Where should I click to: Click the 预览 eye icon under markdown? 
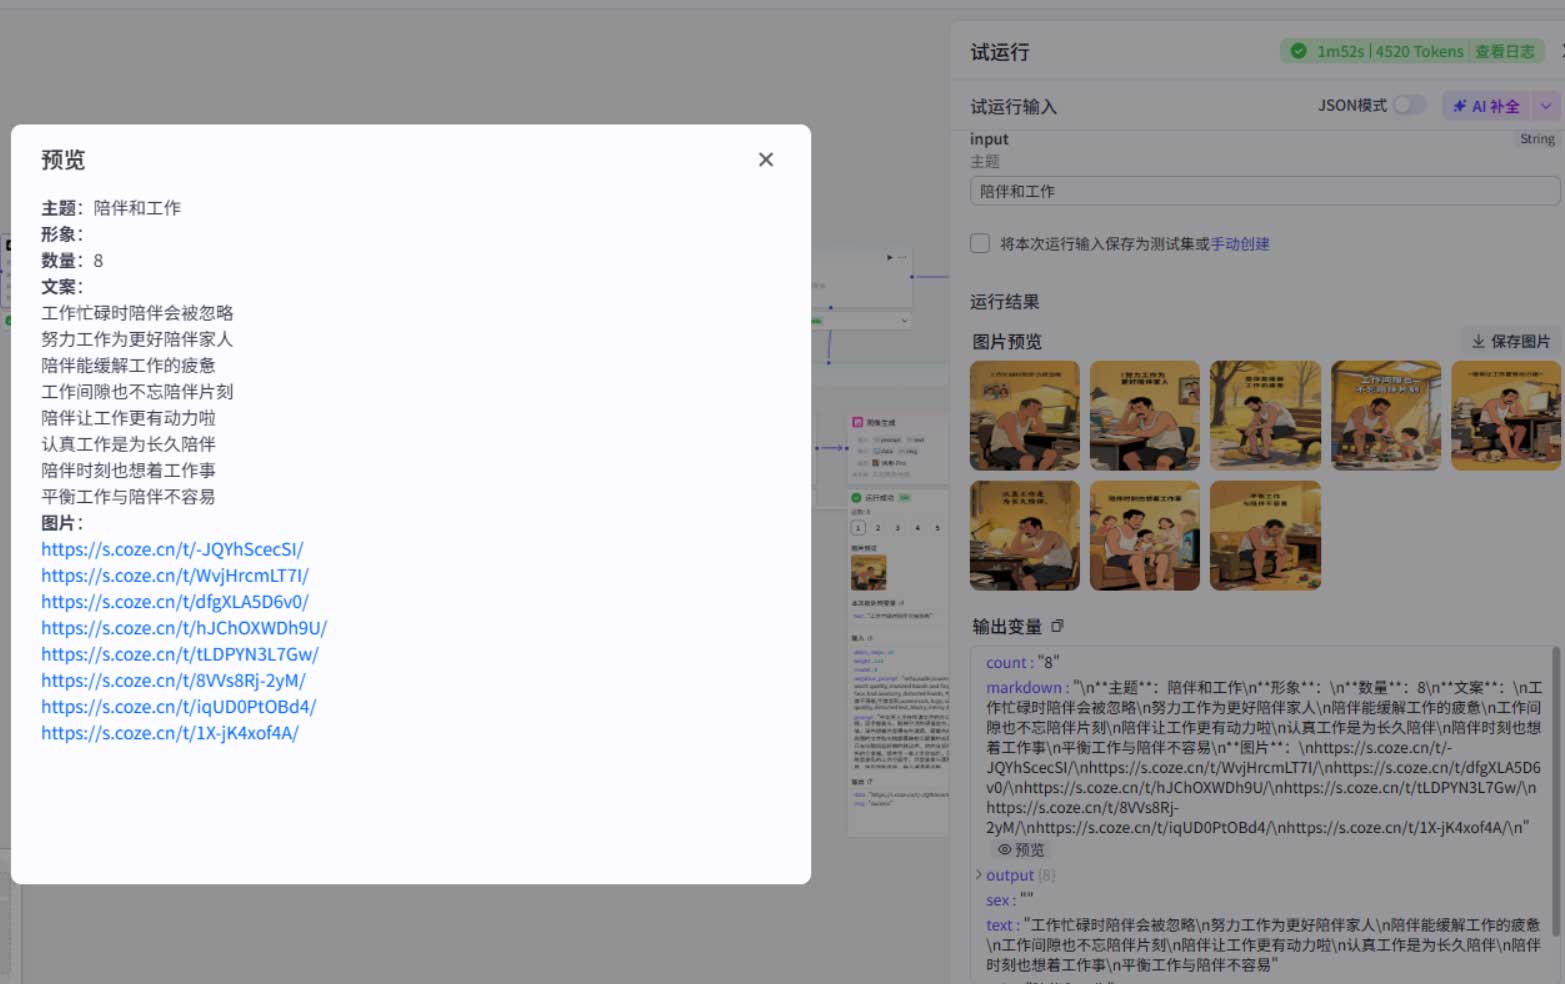click(1021, 849)
